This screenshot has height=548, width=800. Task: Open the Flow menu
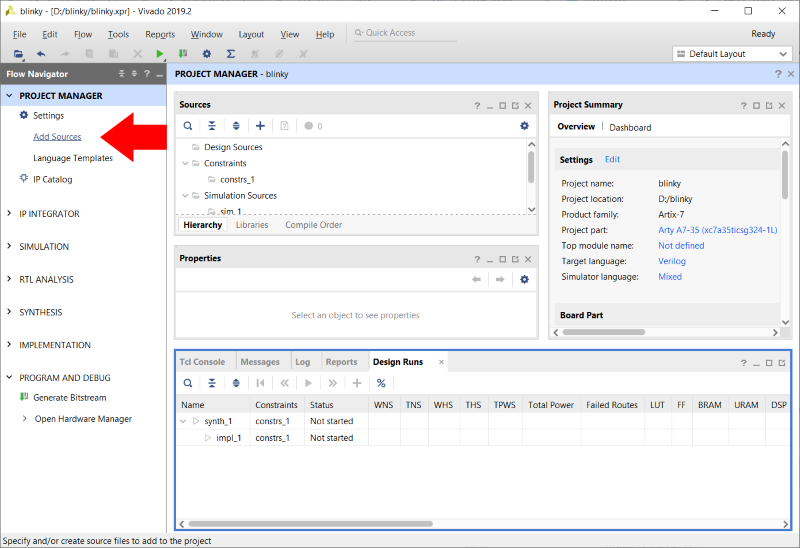click(x=83, y=34)
